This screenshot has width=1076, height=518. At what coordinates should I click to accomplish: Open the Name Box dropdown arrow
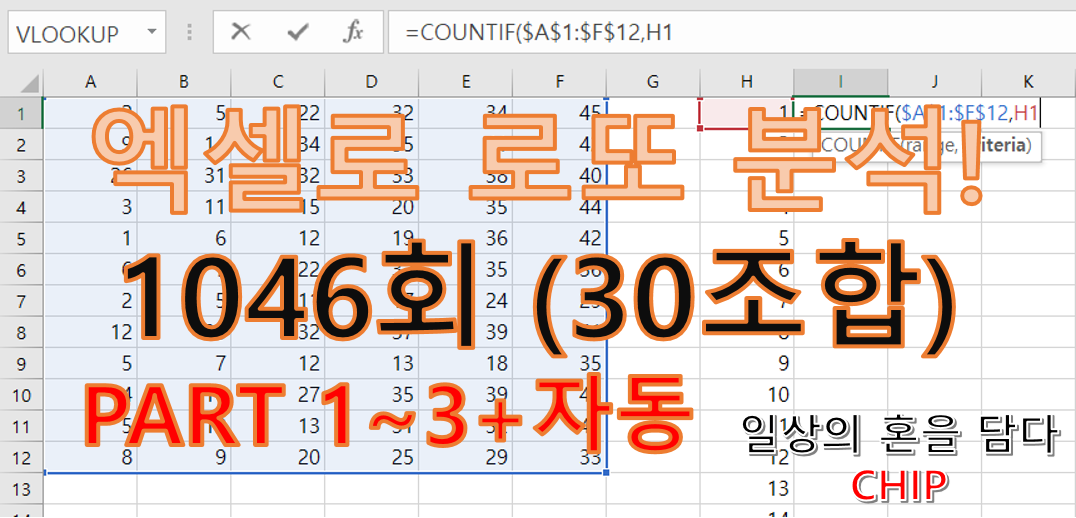[152, 32]
